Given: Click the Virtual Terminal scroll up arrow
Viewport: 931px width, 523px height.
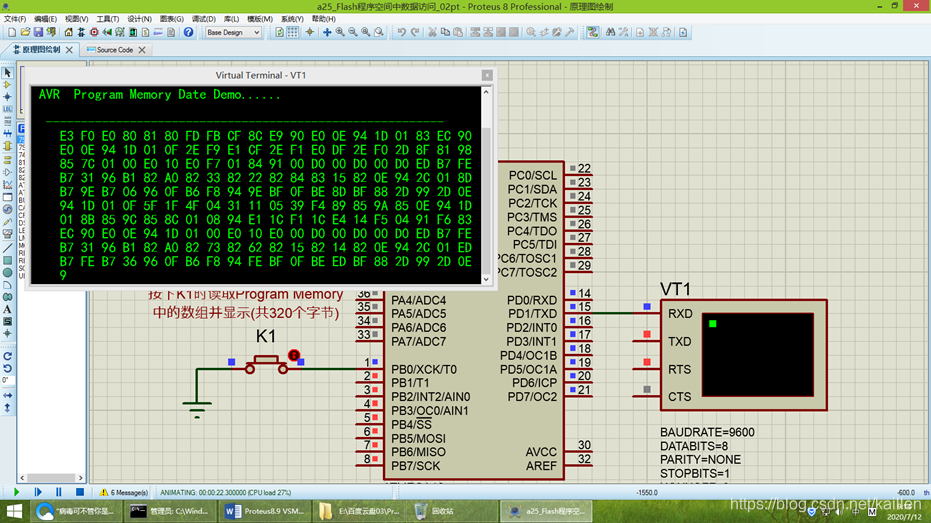Looking at the screenshot, I should [487, 92].
